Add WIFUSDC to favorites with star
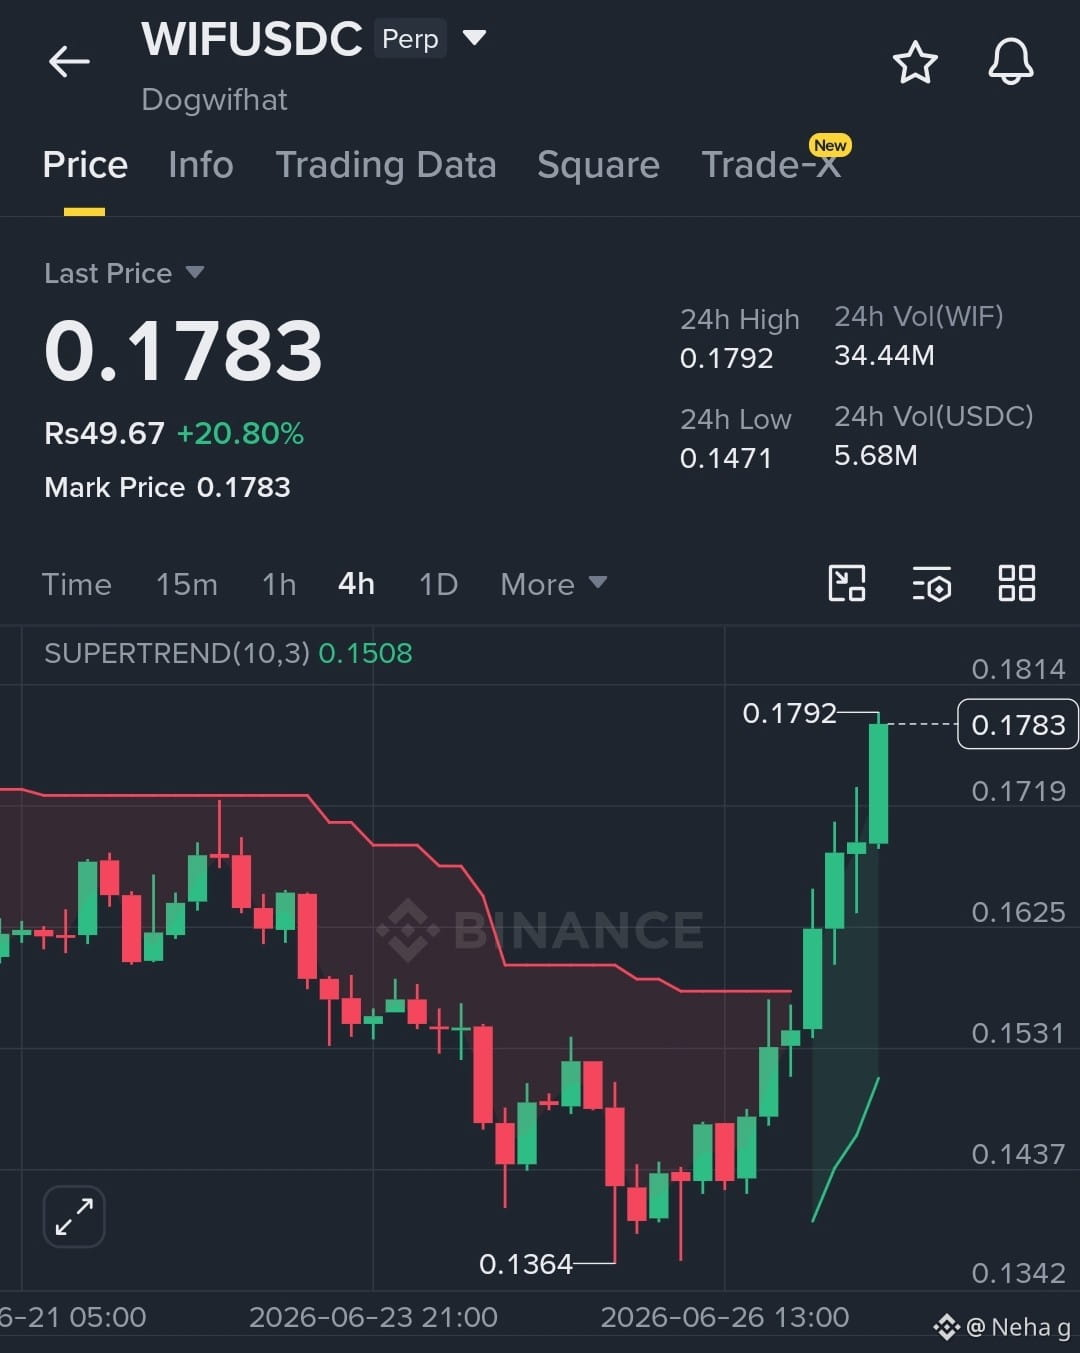1080x1353 pixels. (914, 62)
